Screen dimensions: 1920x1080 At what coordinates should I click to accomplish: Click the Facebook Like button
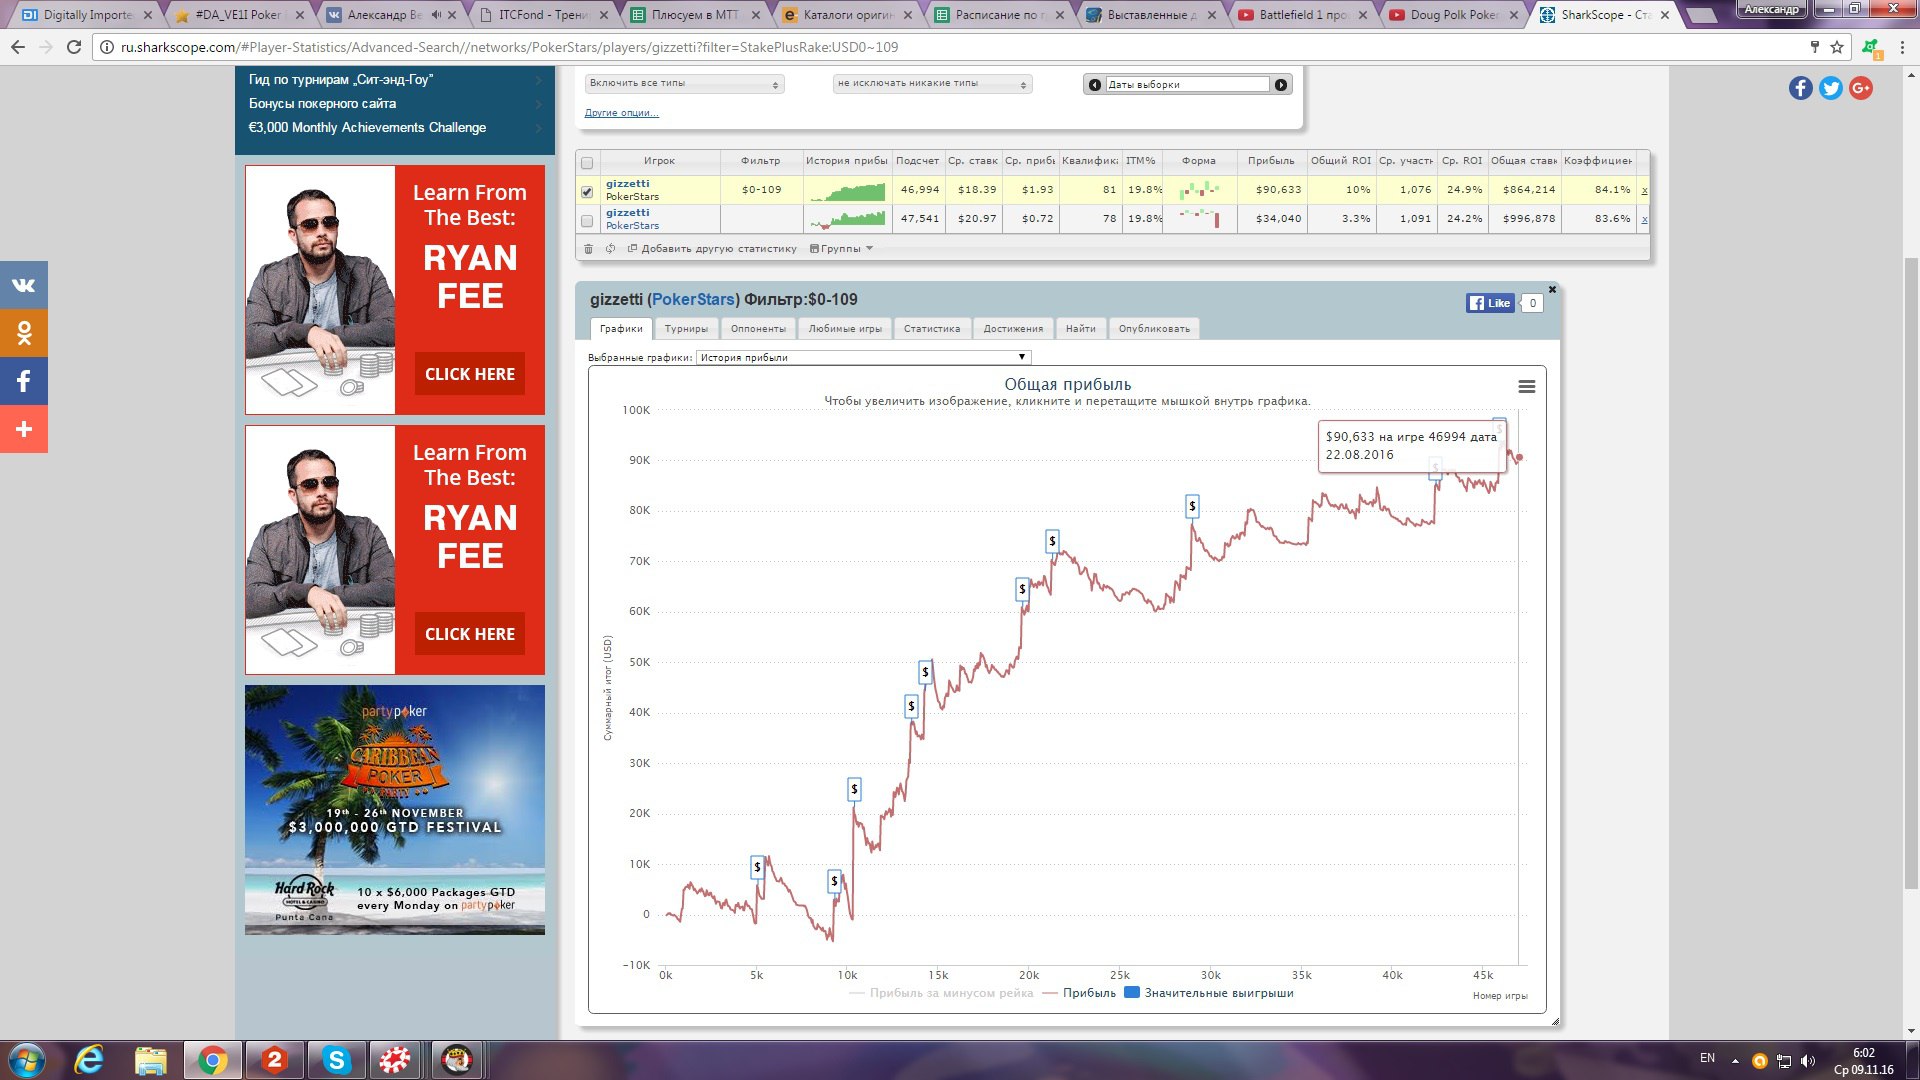[1490, 303]
